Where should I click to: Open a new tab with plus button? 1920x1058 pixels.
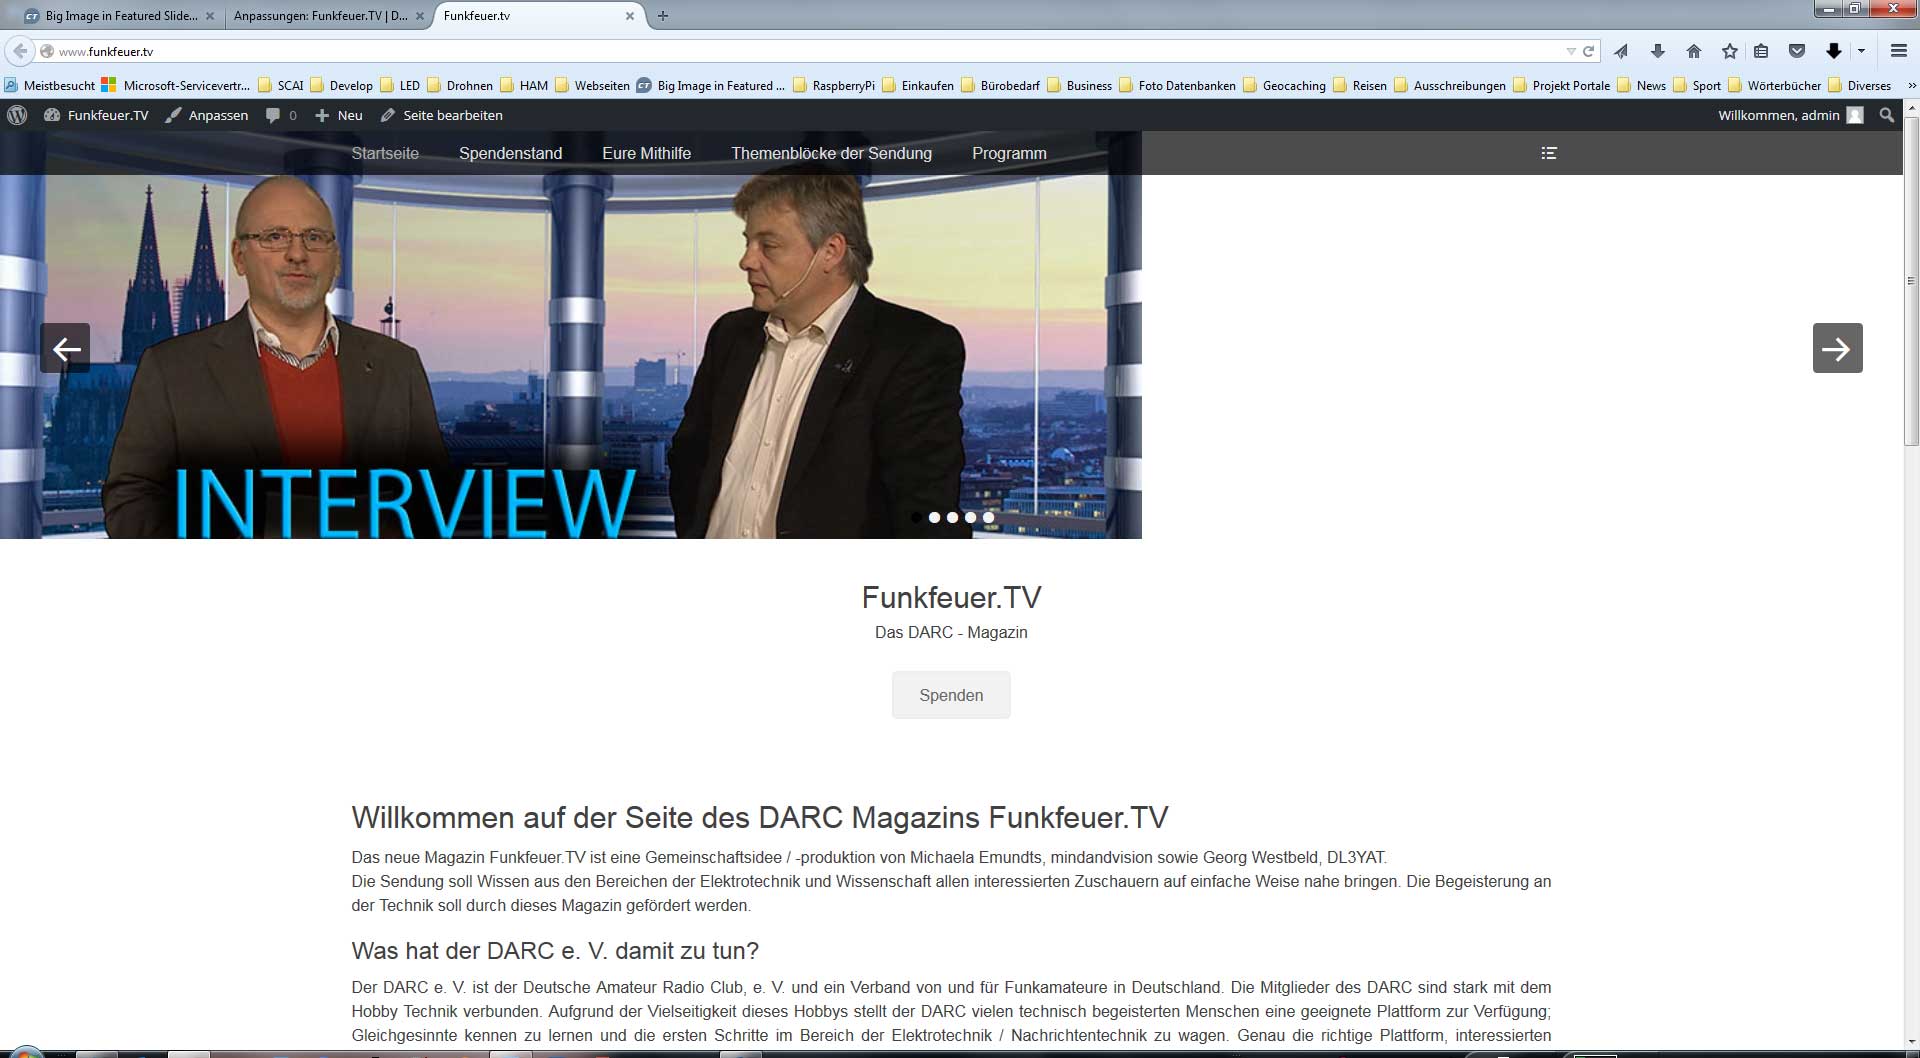[662, 16]
